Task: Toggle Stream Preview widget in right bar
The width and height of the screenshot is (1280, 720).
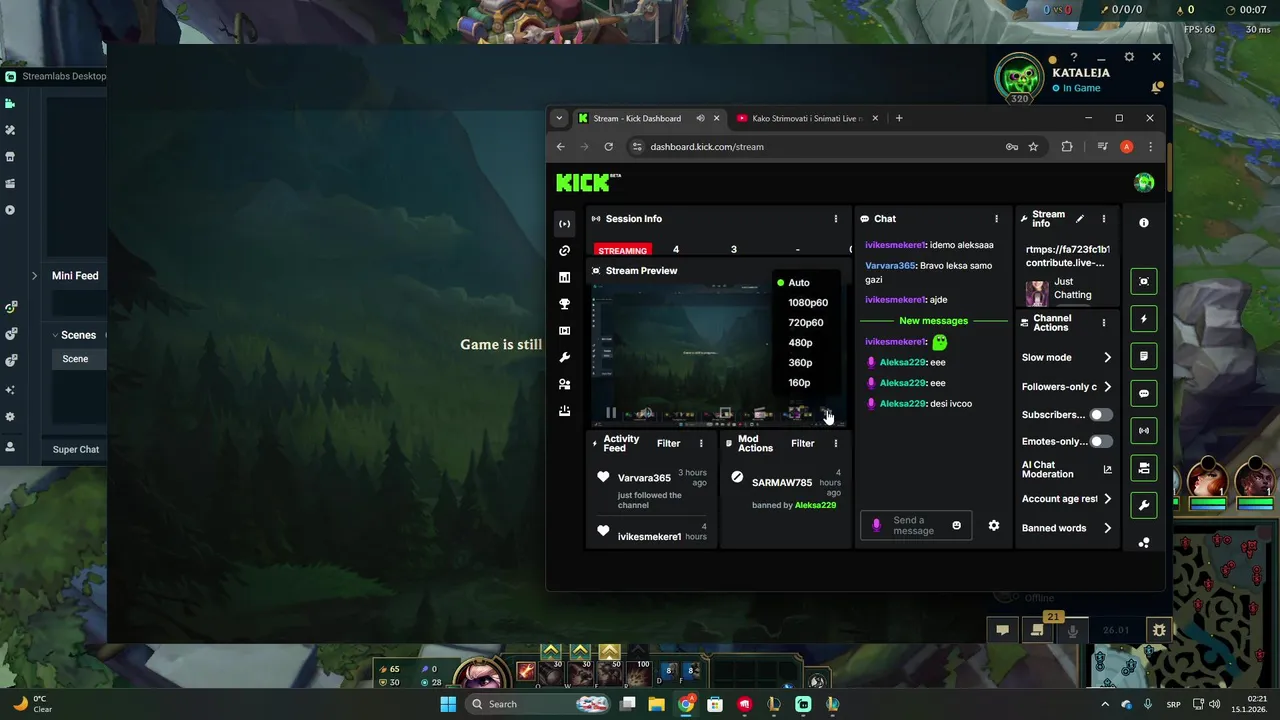Action: [1144, 282]
